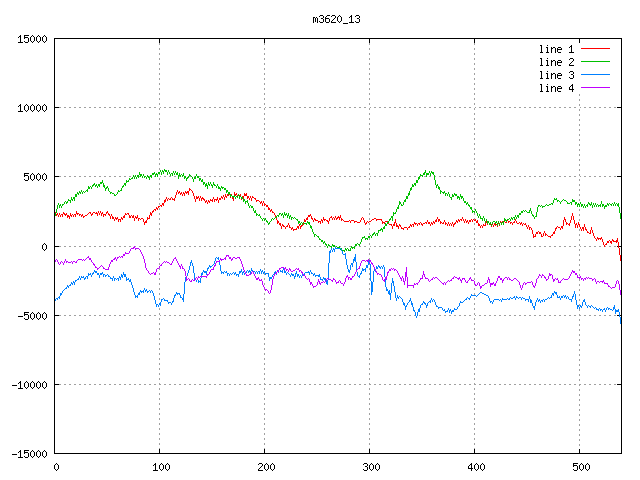
Task: Select the 'line 3' legend label
Action: coord(557,75)
